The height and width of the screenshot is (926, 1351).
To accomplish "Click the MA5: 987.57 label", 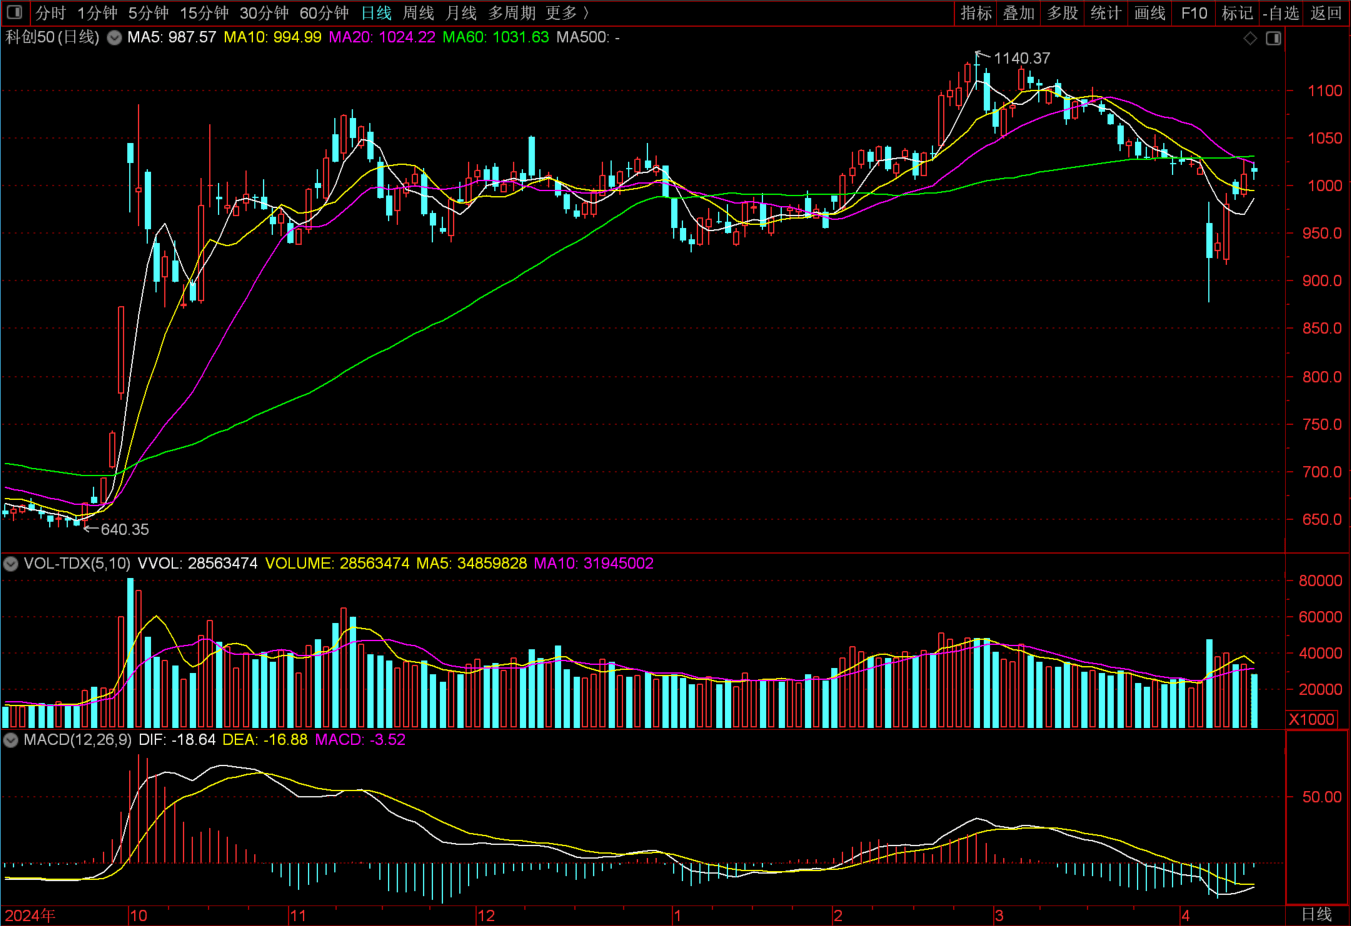I will point(172,38).
